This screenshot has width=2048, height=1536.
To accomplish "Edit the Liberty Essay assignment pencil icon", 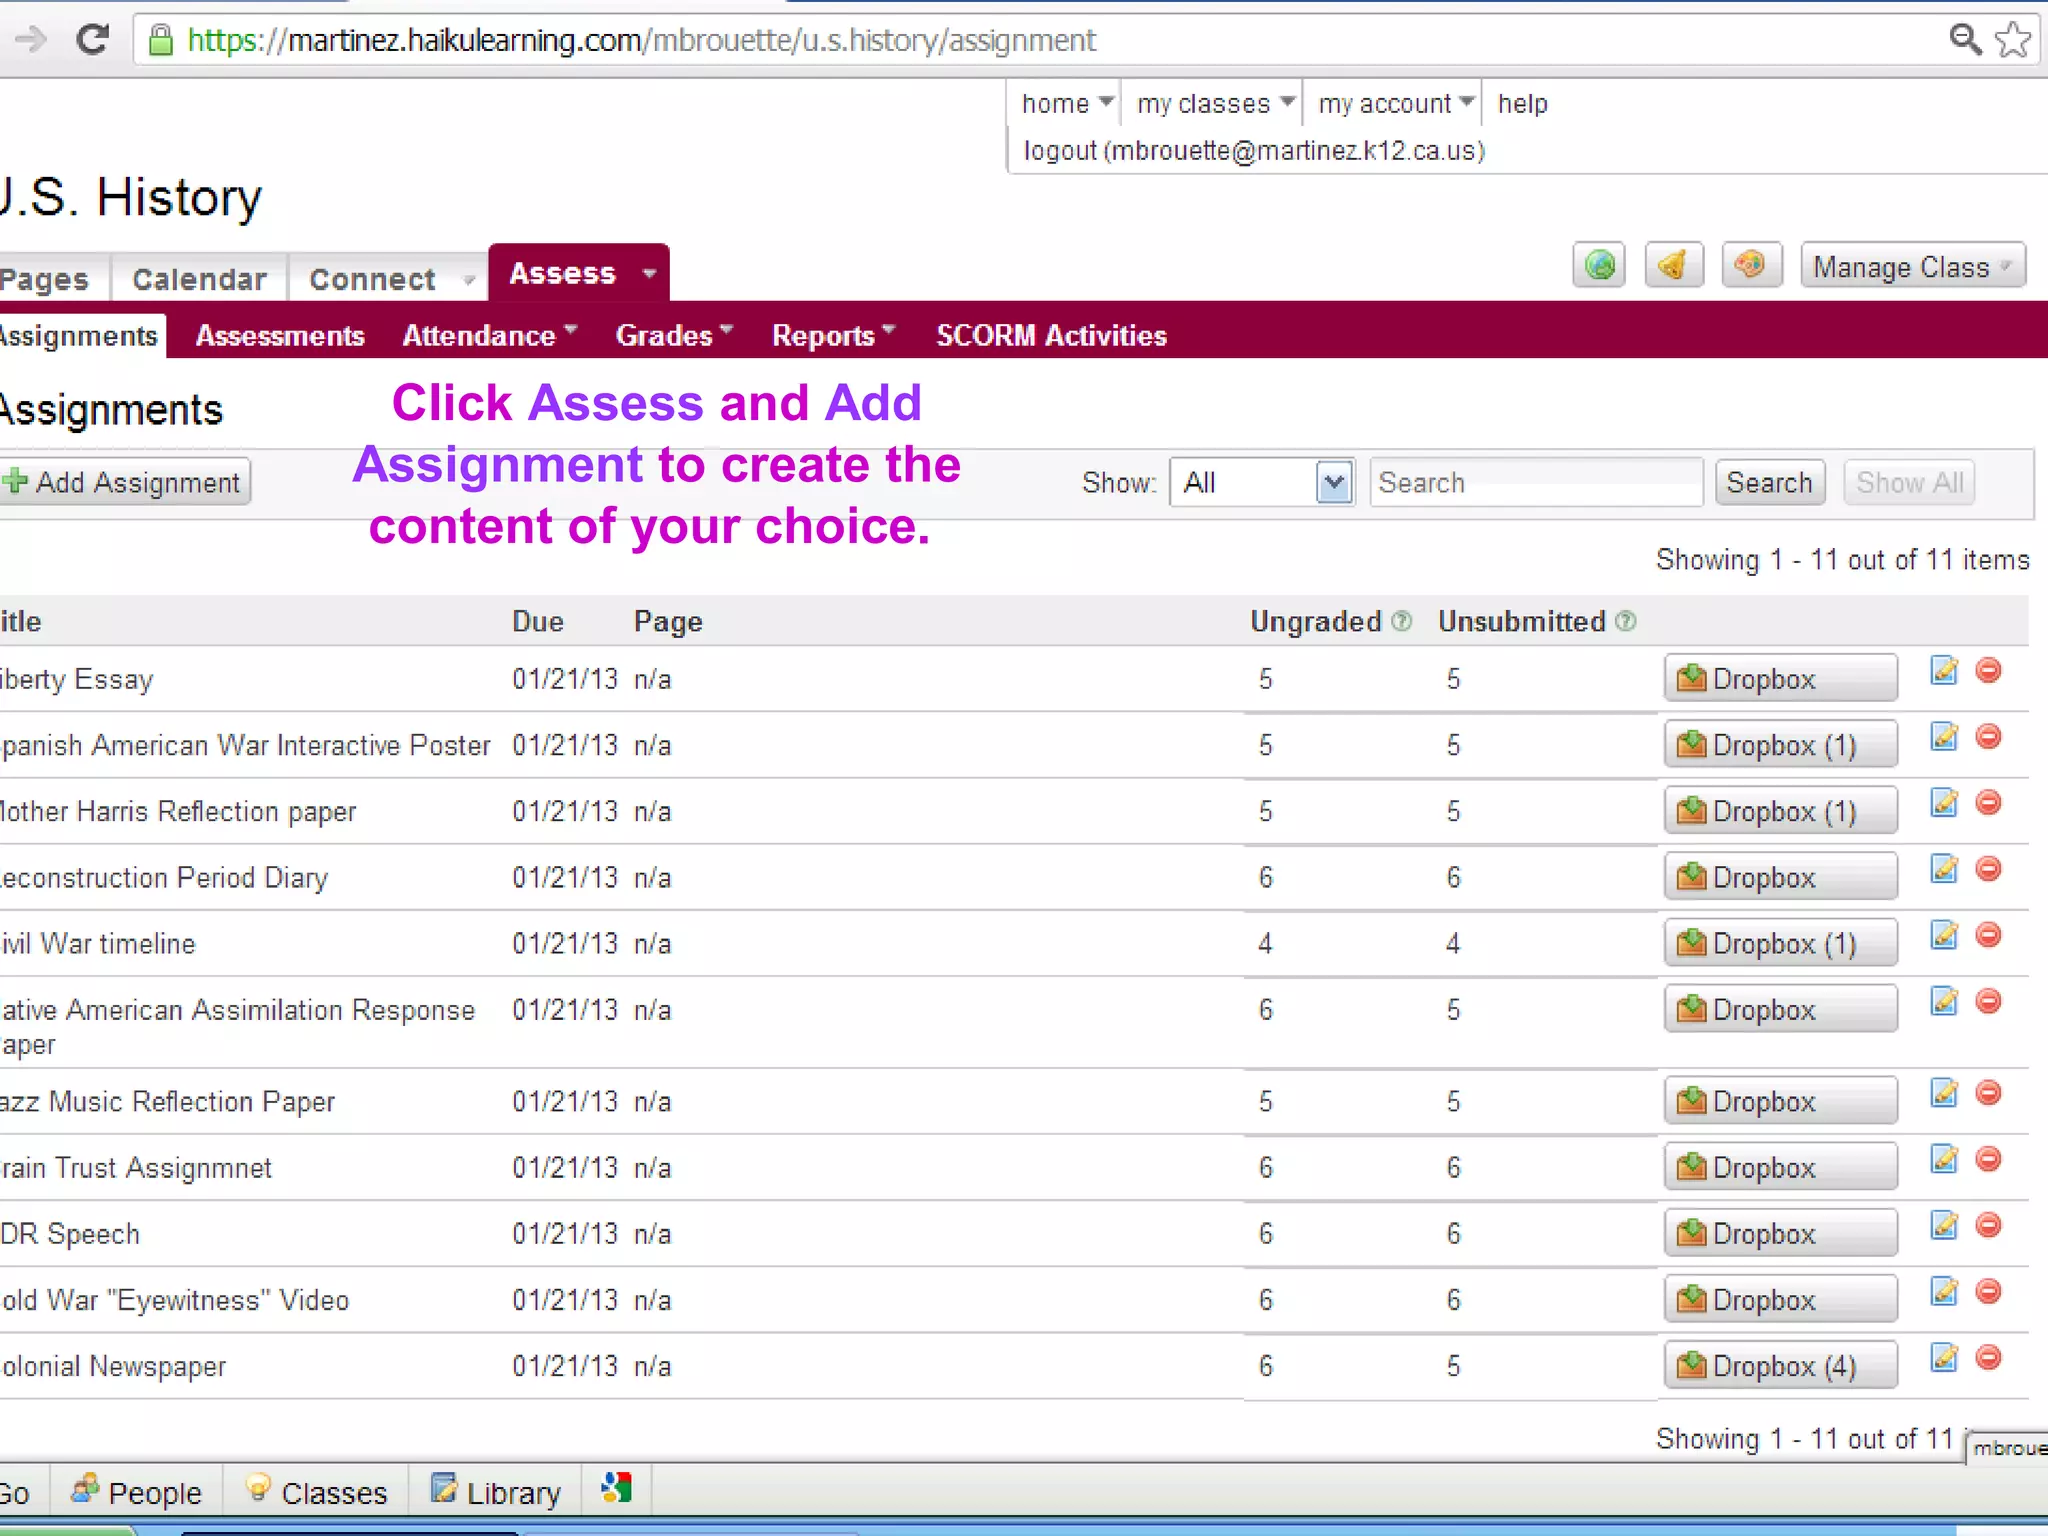I will tap(1944, 670).
